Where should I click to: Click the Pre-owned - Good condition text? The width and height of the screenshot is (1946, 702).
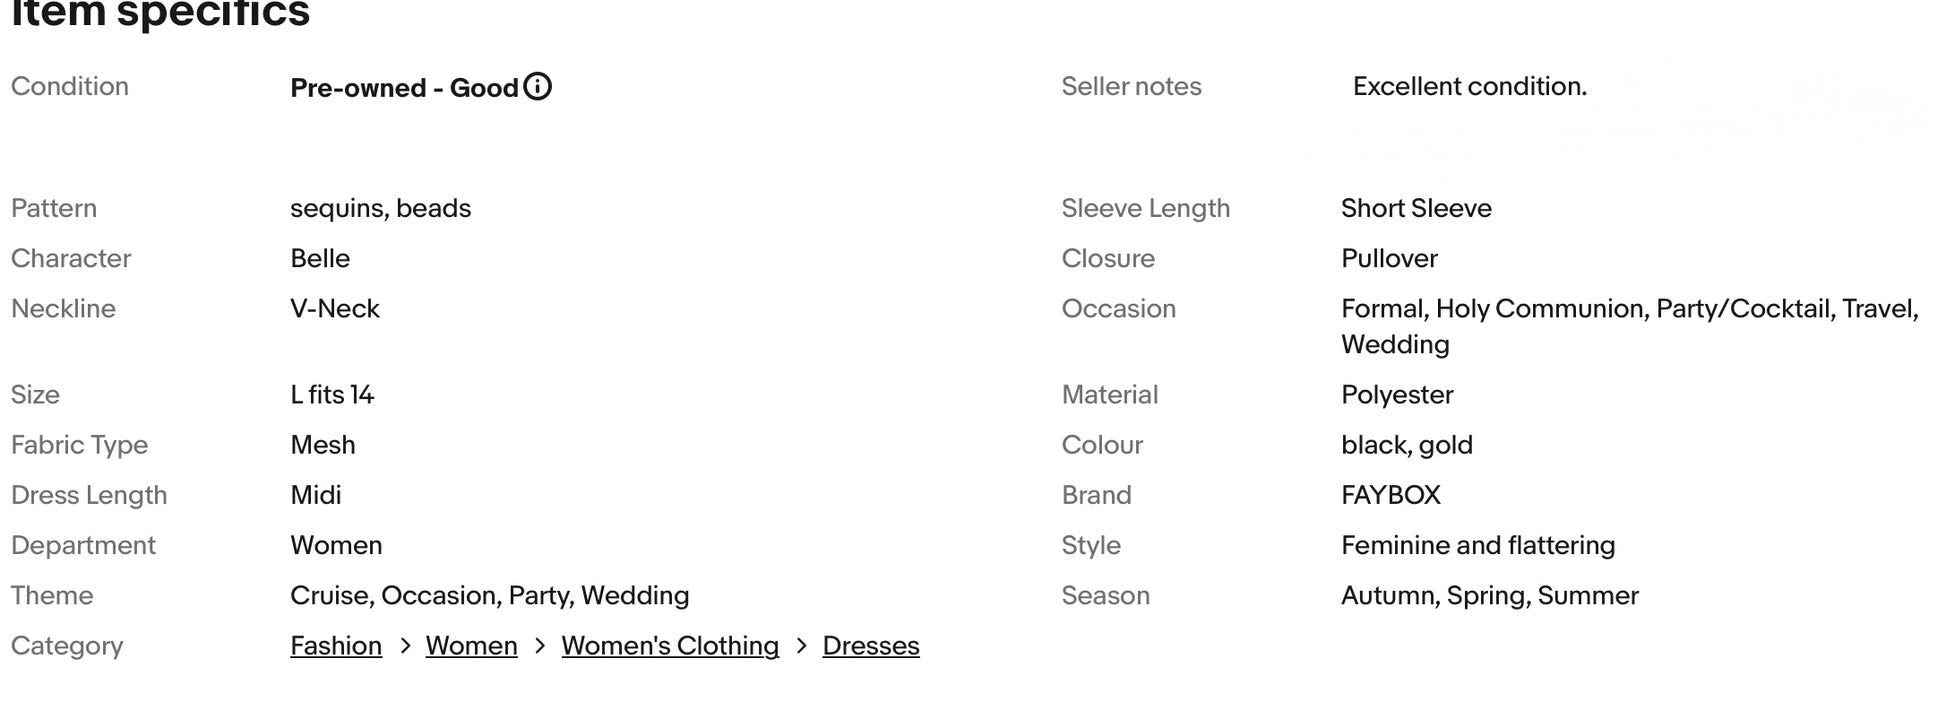404,88
